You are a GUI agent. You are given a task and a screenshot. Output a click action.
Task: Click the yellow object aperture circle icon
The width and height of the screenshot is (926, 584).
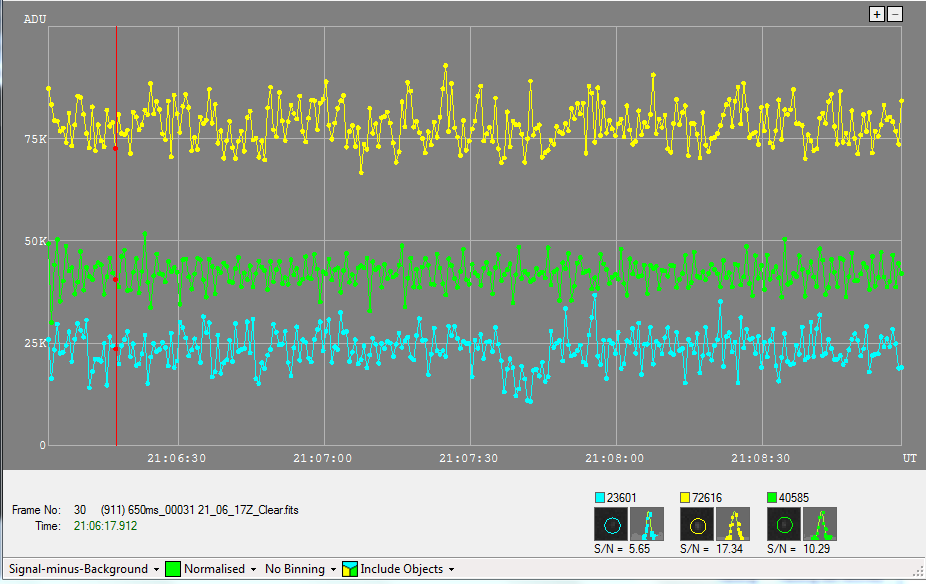pos(697,525)
